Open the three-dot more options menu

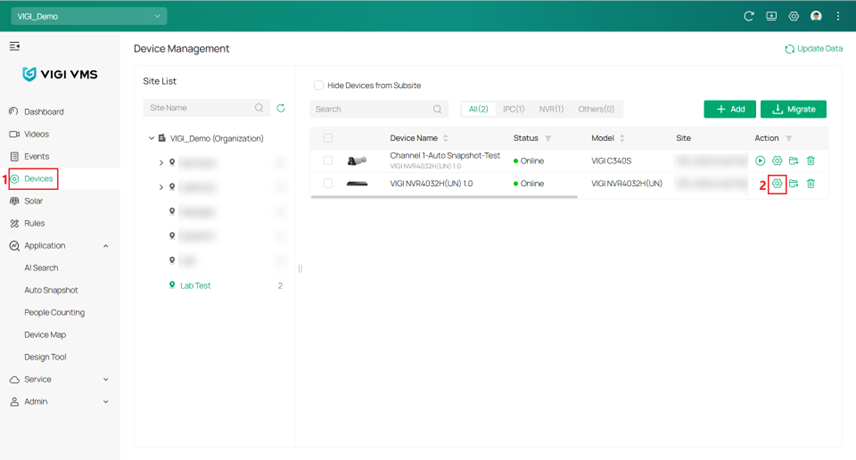(x=838, y=16)
